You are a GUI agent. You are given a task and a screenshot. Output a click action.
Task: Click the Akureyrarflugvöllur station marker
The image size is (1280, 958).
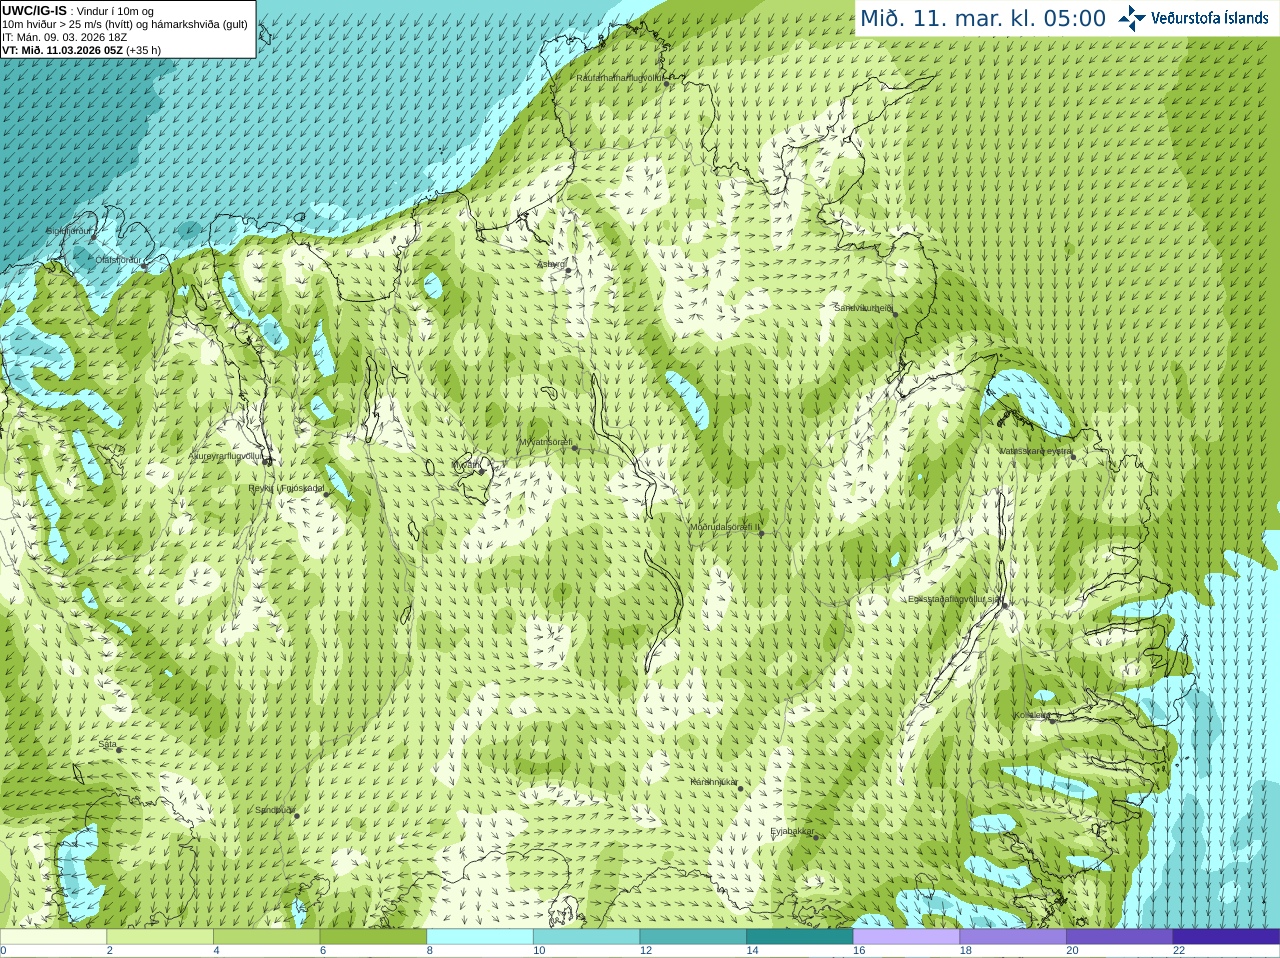click(x=266, y=461)
